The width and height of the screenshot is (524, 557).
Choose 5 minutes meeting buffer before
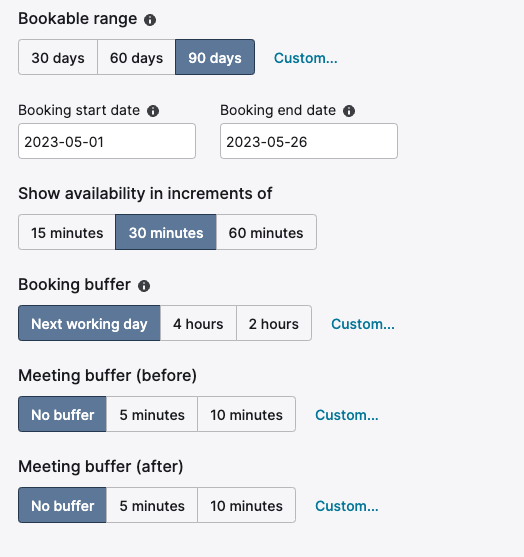click(152, 414)
